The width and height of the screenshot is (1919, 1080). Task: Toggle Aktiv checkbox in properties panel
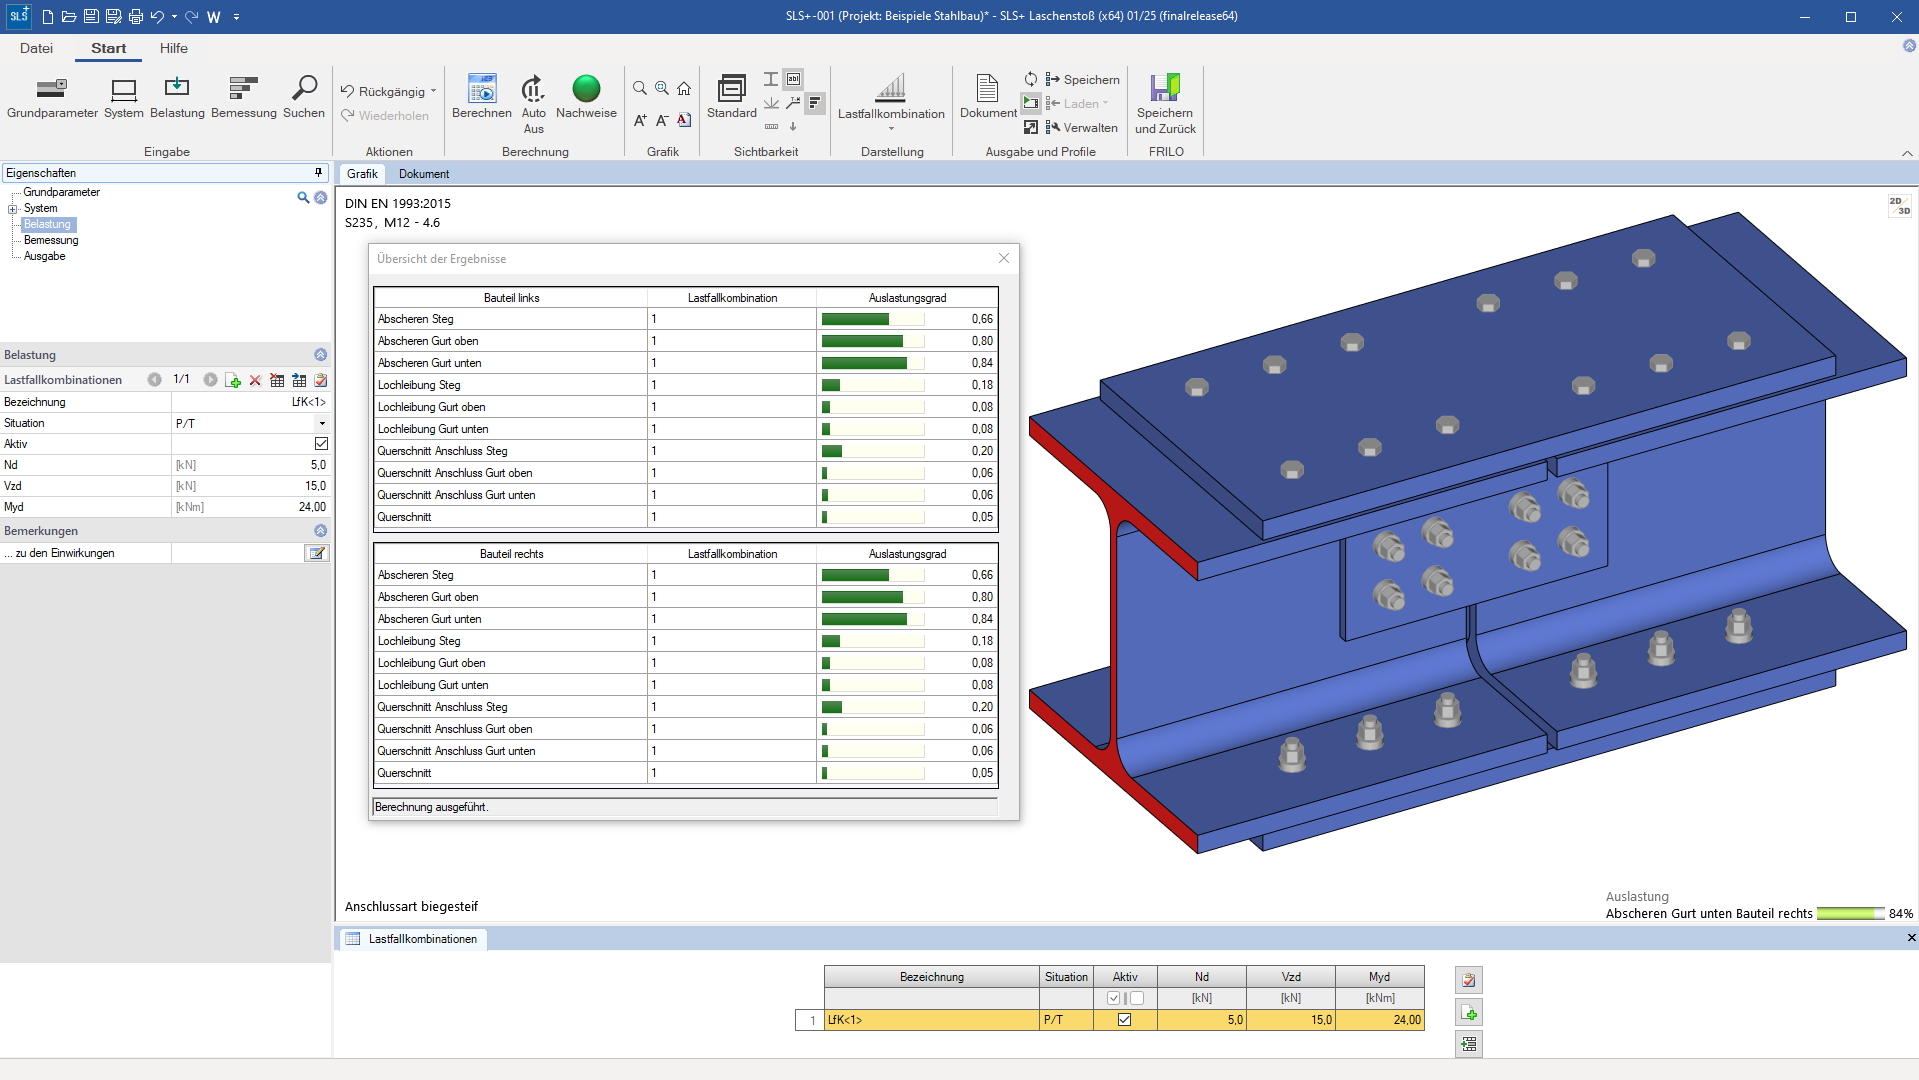[x=321, y=444]
